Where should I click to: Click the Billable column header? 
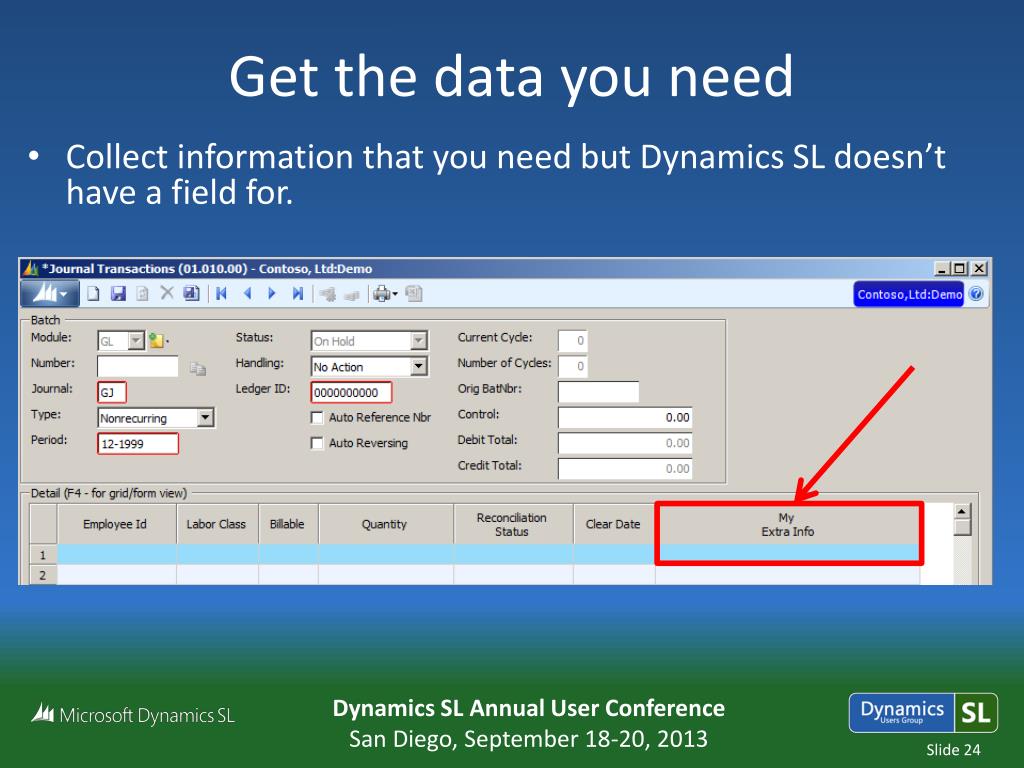pyautogui.click(x=288, y=524)
